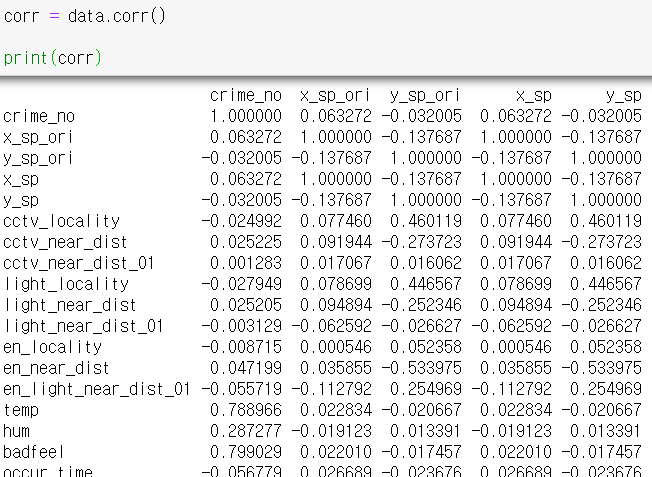Select the 'y_sp' column header
This screenshot has width=652, height=477.
623,96
